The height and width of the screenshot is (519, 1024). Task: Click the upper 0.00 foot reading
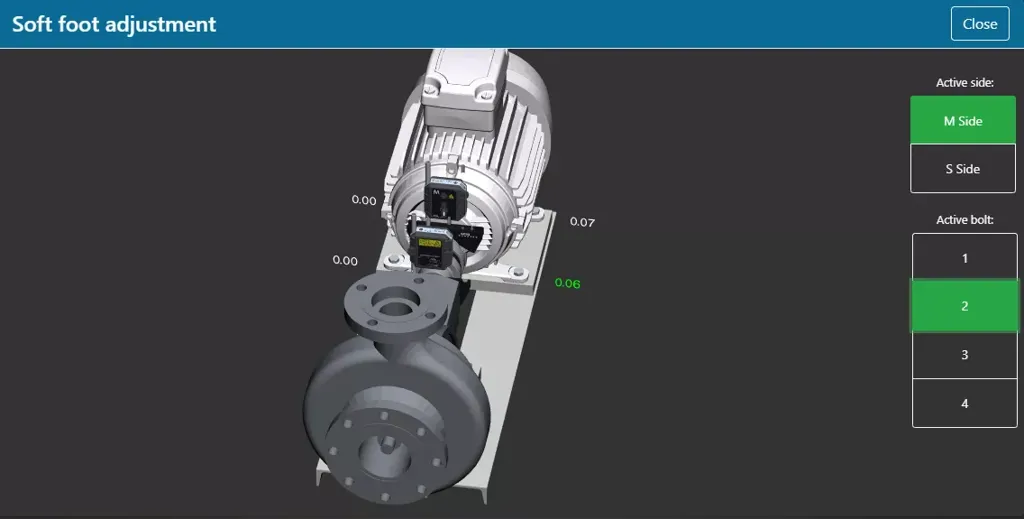click(x=364, y=200)
